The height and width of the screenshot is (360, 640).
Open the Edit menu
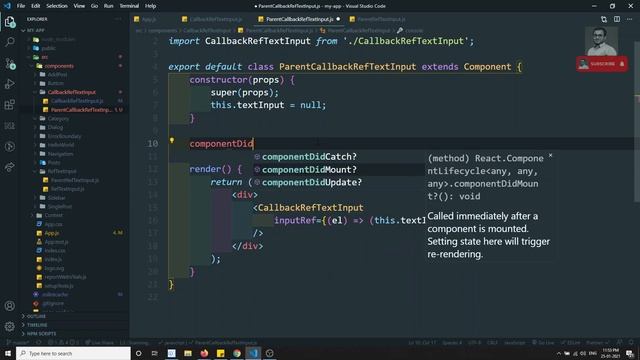tap(36, 6)
